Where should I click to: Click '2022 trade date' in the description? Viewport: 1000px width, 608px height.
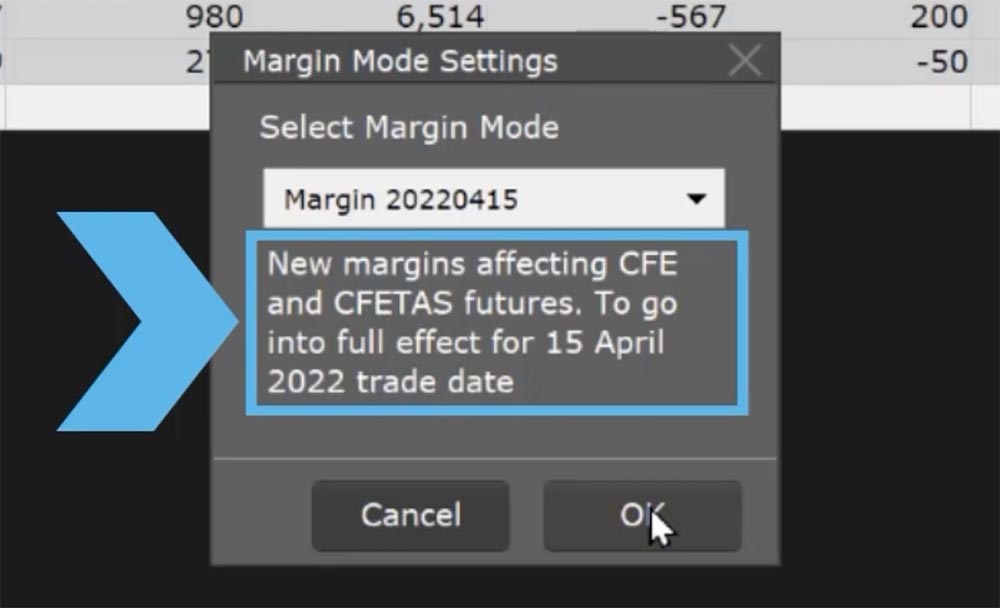391,381
